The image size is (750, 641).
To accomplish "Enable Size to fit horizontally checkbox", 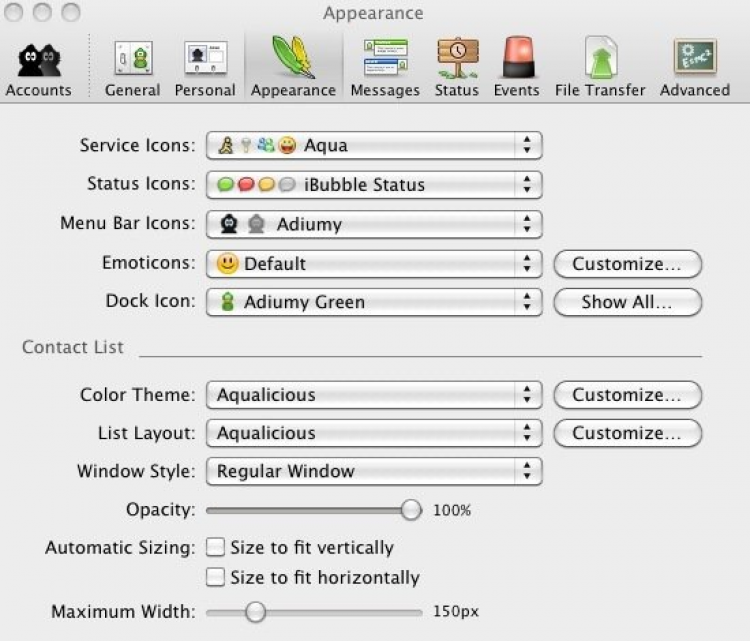I will click(x=215, y=577).
